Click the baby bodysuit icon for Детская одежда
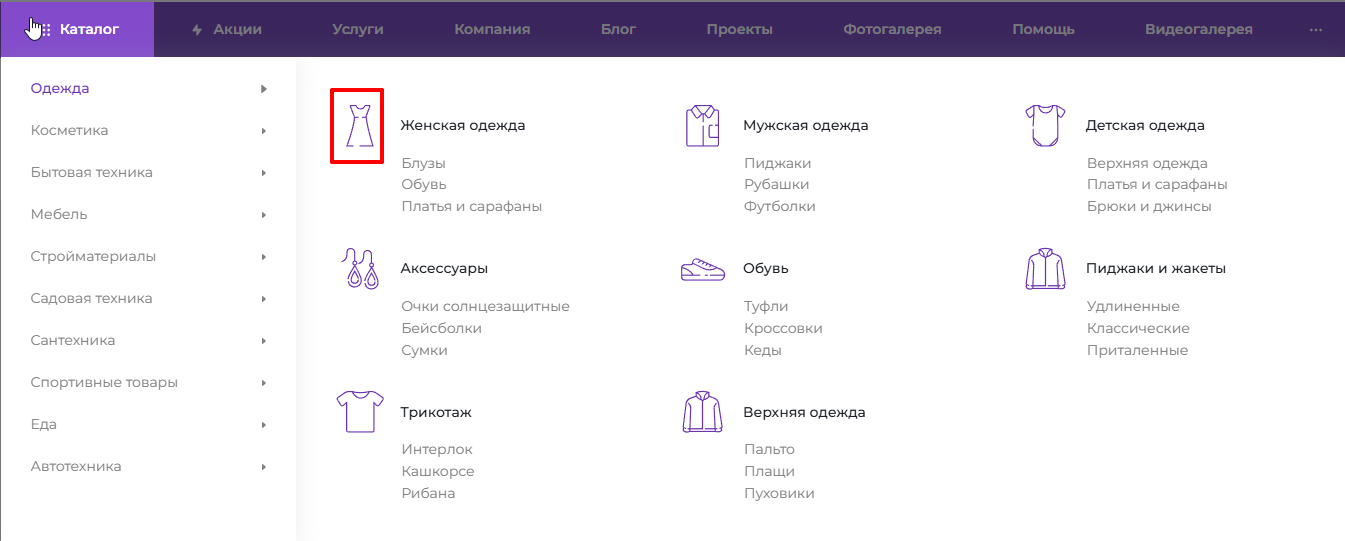The image size is (1345, 541). (1045, 126)
